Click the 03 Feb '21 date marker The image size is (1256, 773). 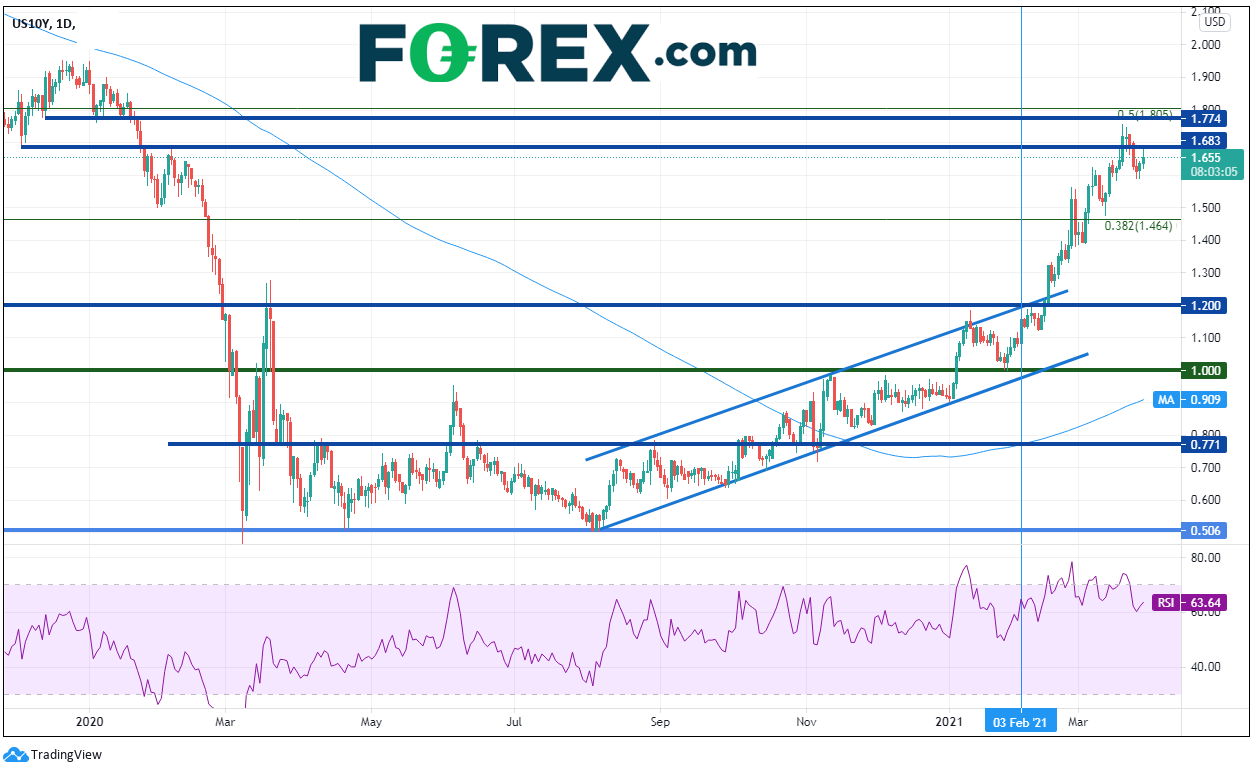(x=1020, y=721)
